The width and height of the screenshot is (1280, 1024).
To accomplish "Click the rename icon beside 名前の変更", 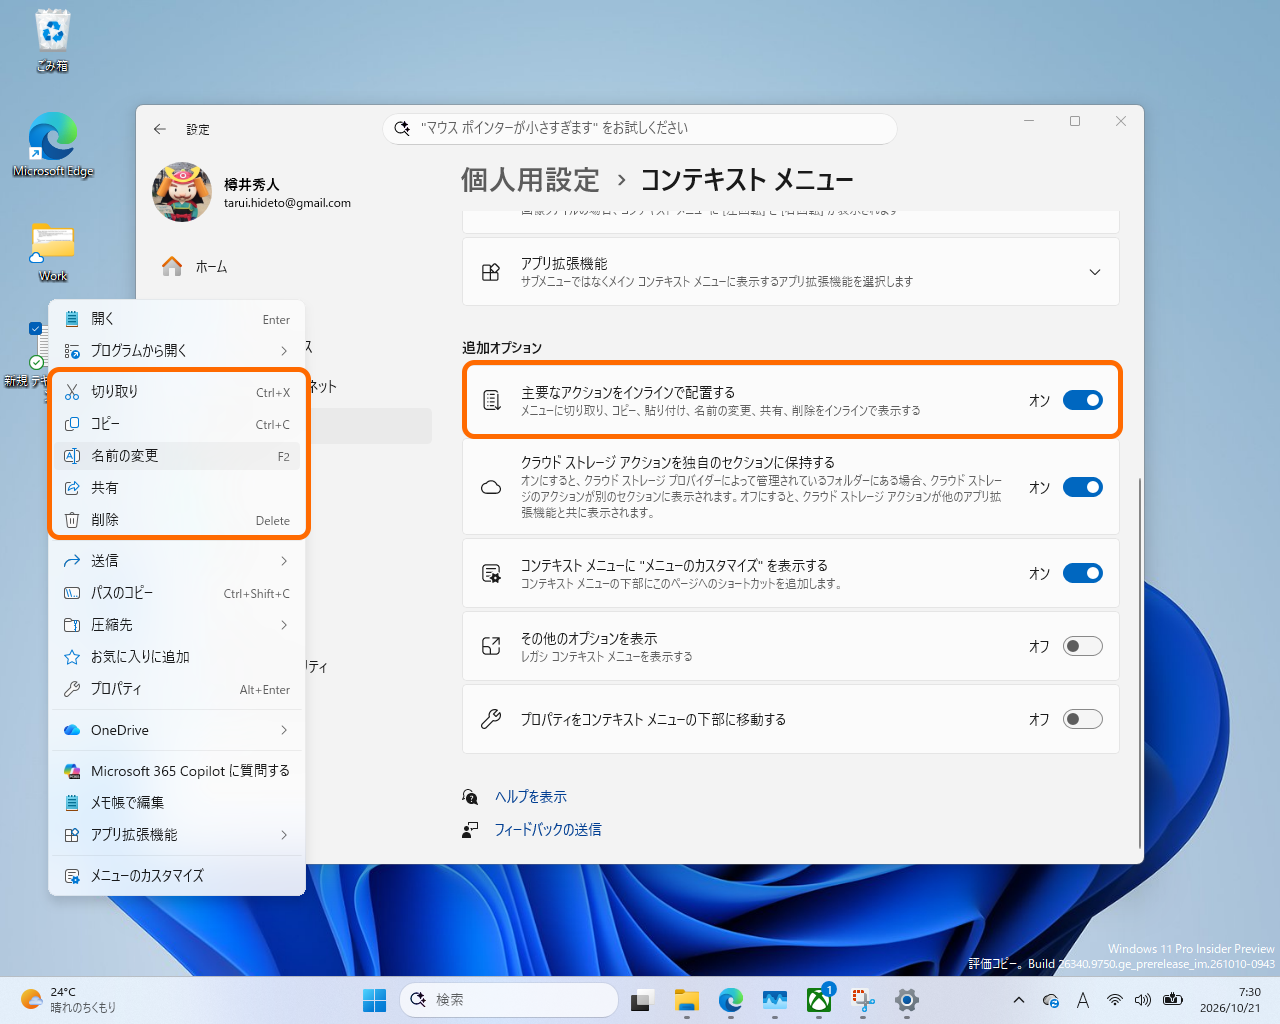I will tap(72, 456).
